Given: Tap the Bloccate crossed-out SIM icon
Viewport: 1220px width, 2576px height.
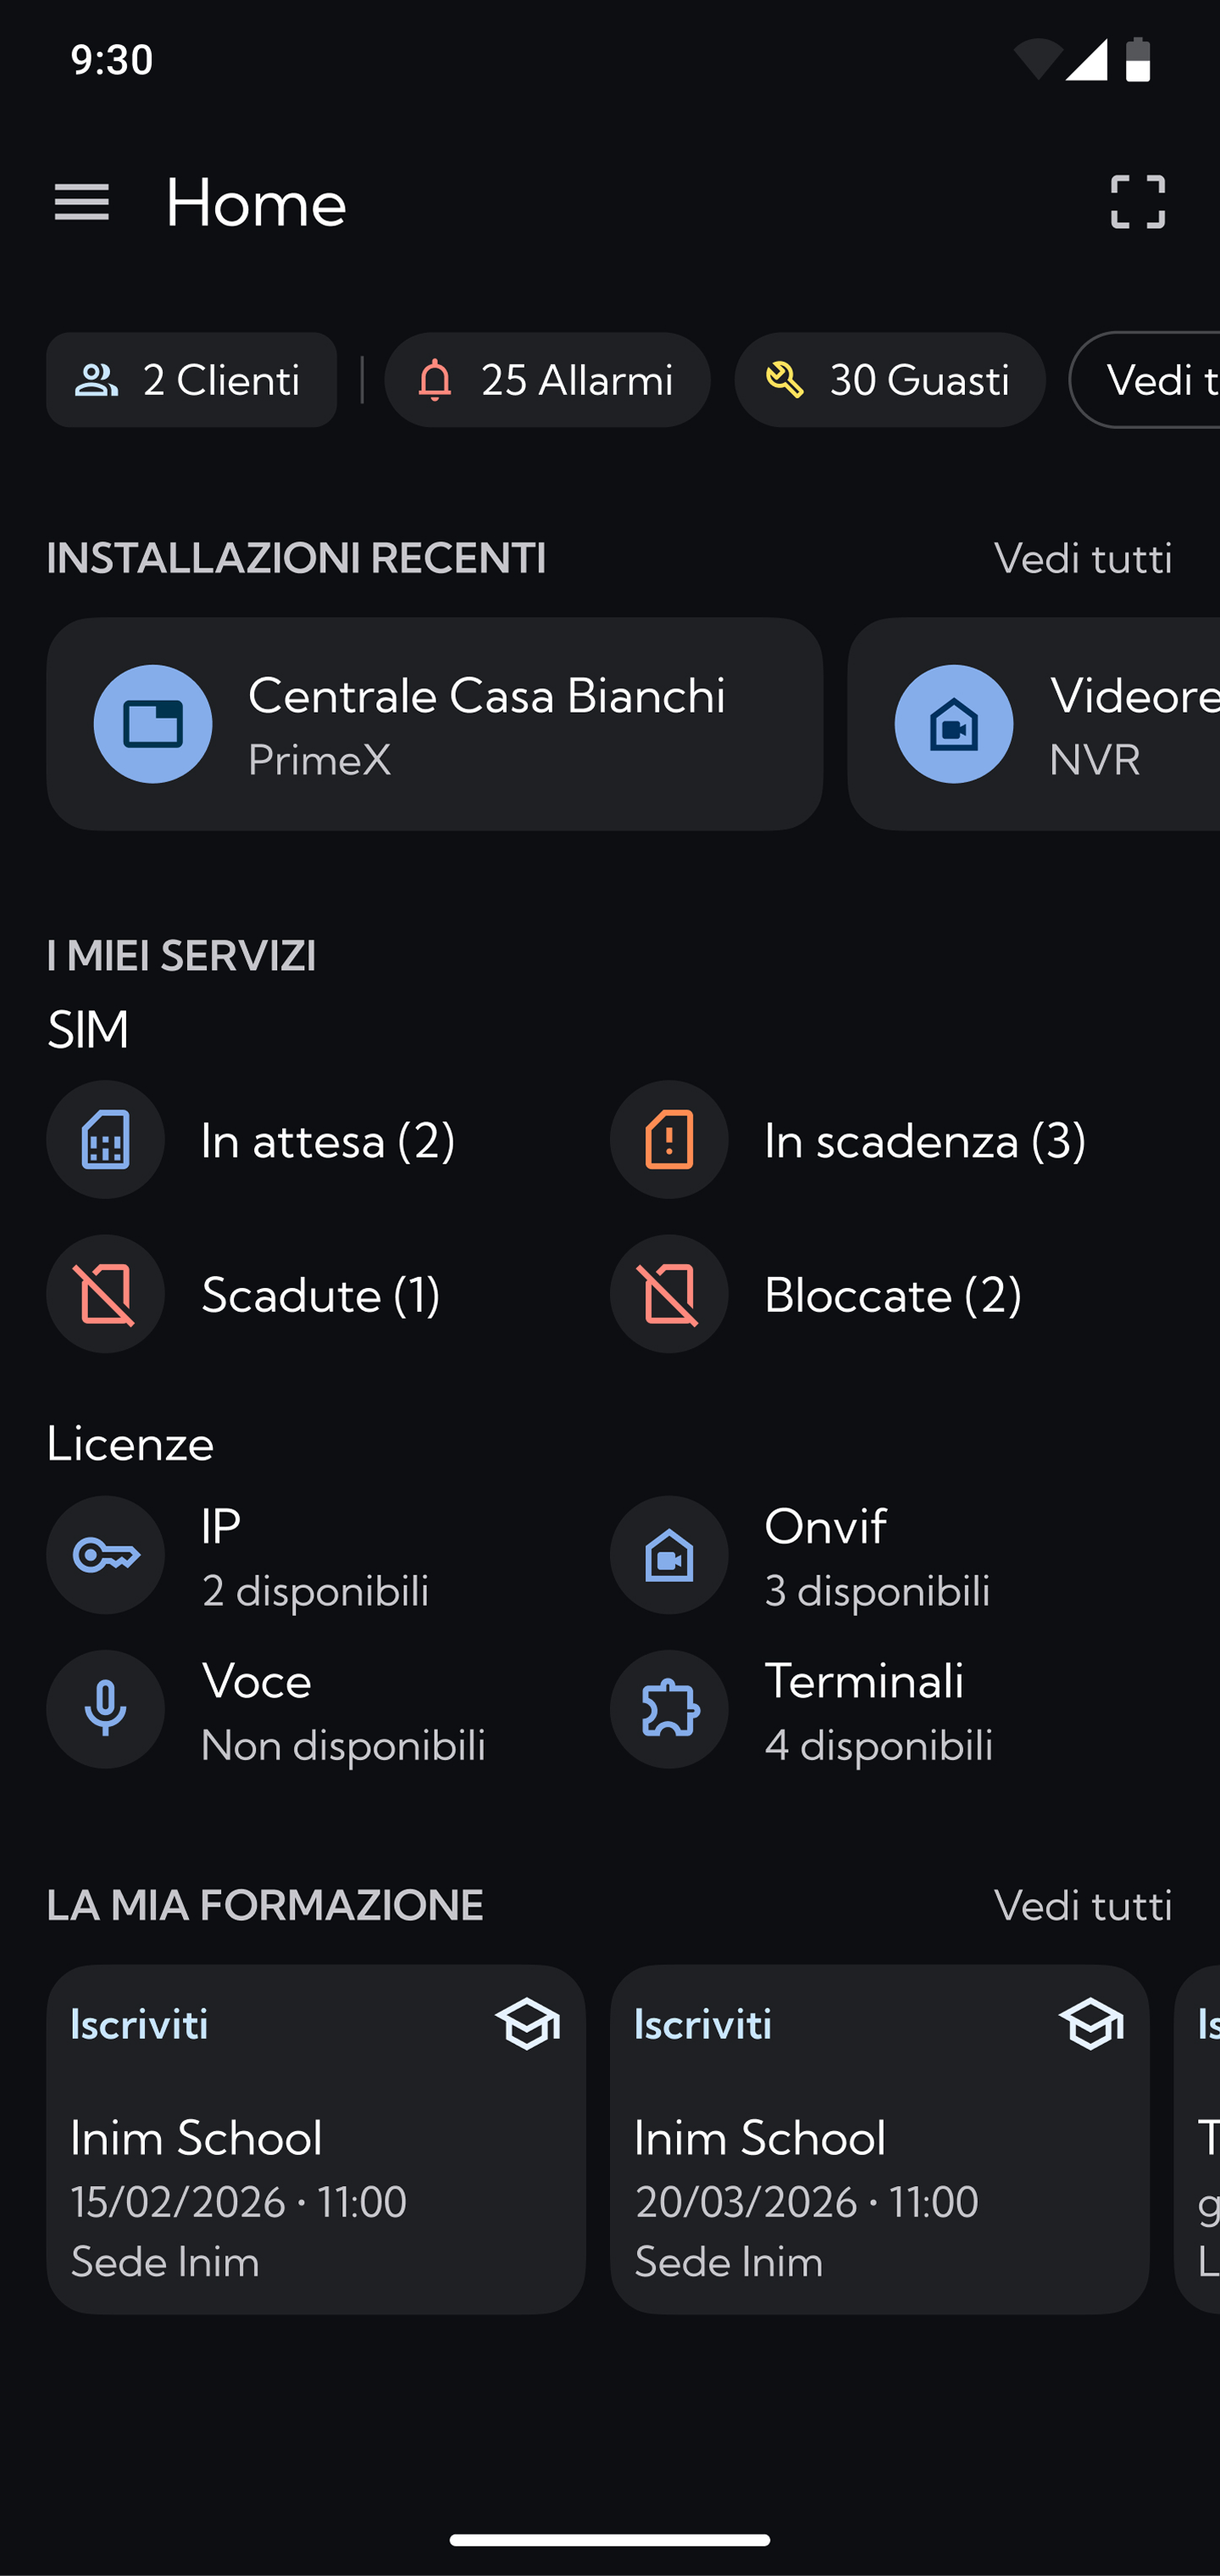Looking at the screenshot, I should point(669,1294).
